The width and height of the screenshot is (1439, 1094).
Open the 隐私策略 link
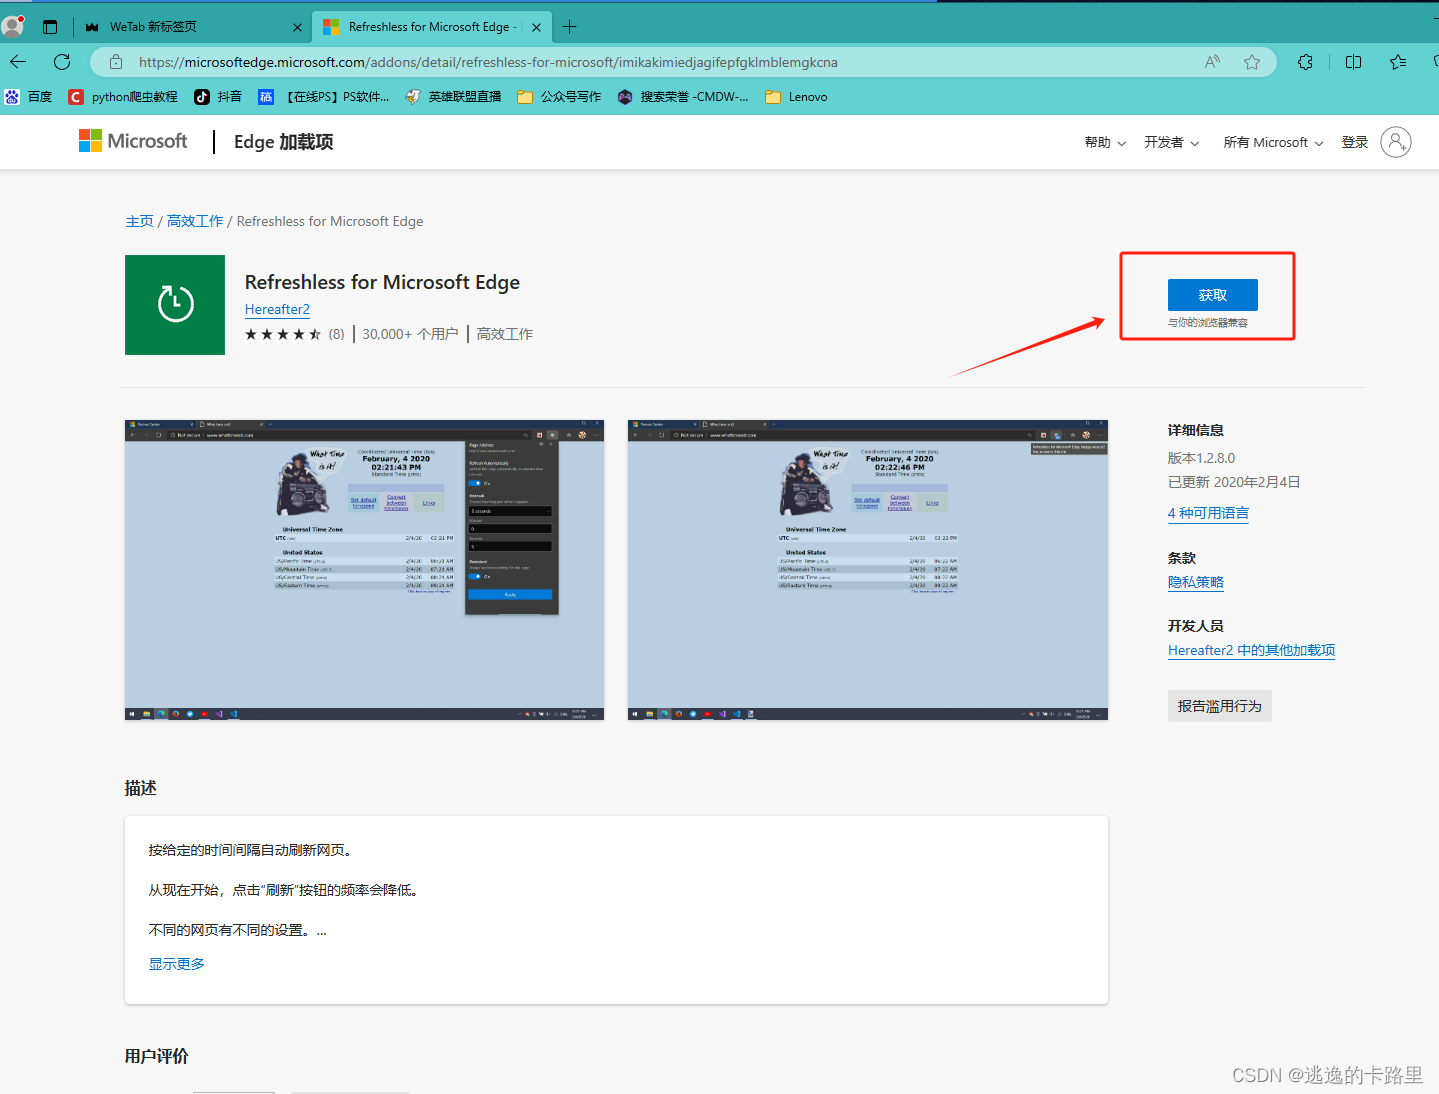coord(1196,582)
